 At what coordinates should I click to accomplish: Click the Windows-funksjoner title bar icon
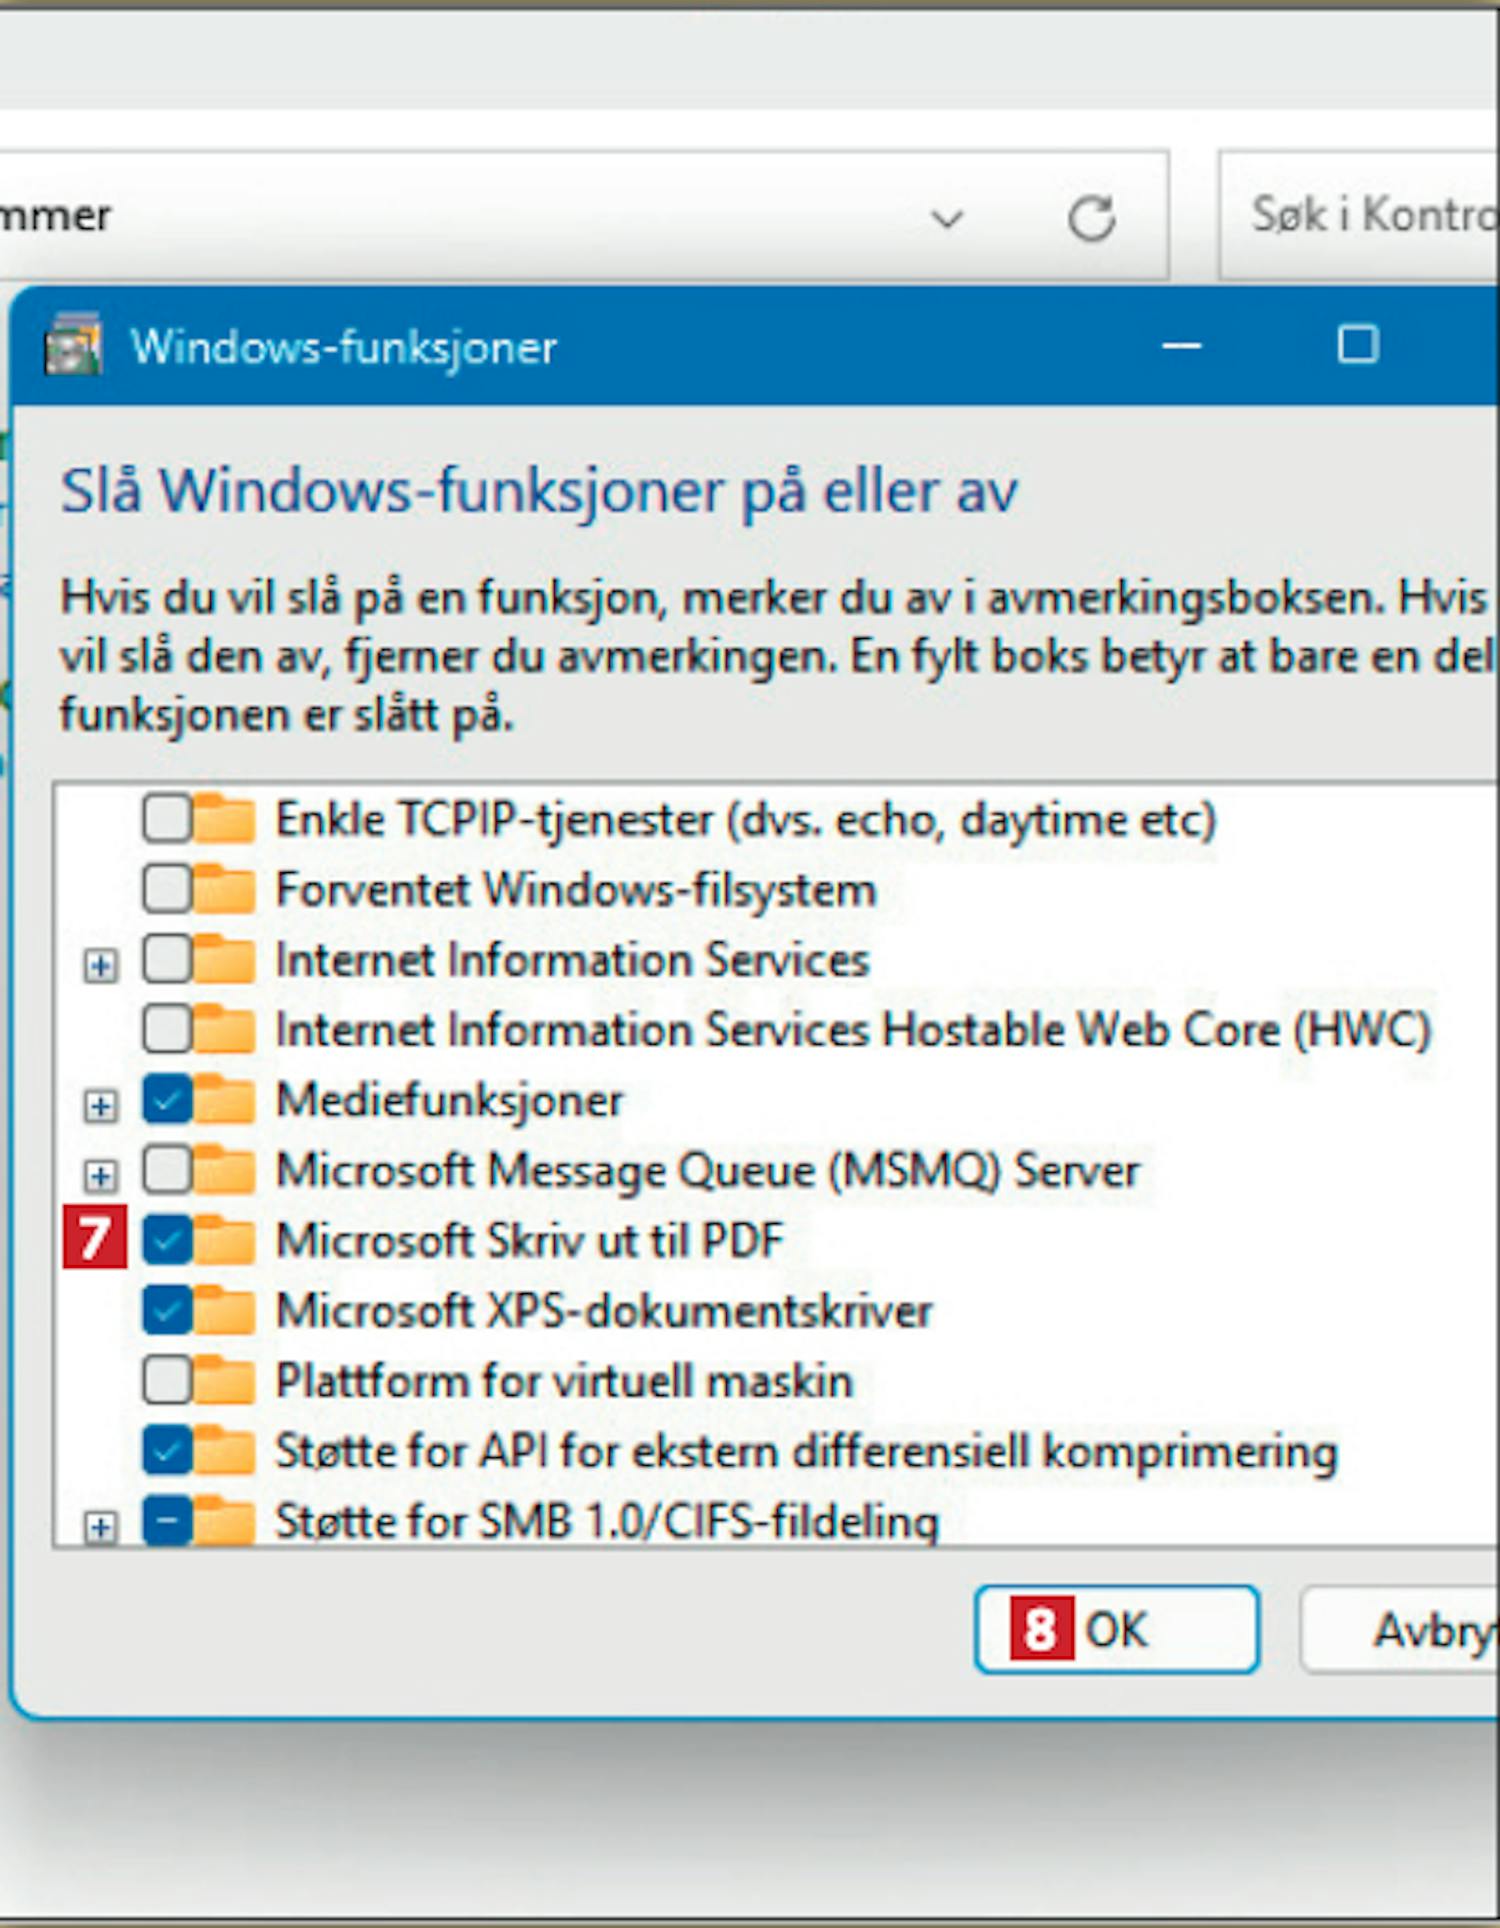[x=73, y=345]
